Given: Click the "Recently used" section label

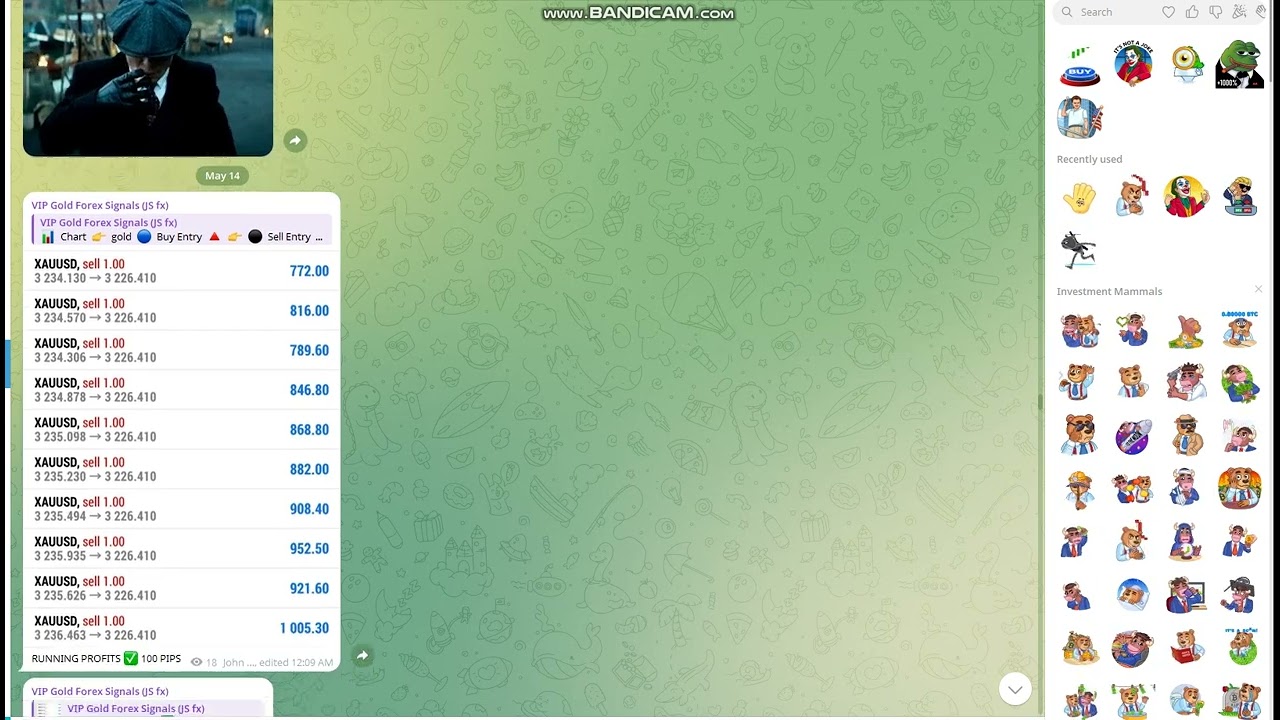Looking at the screenshot, I should click(x=1089, y=159).
